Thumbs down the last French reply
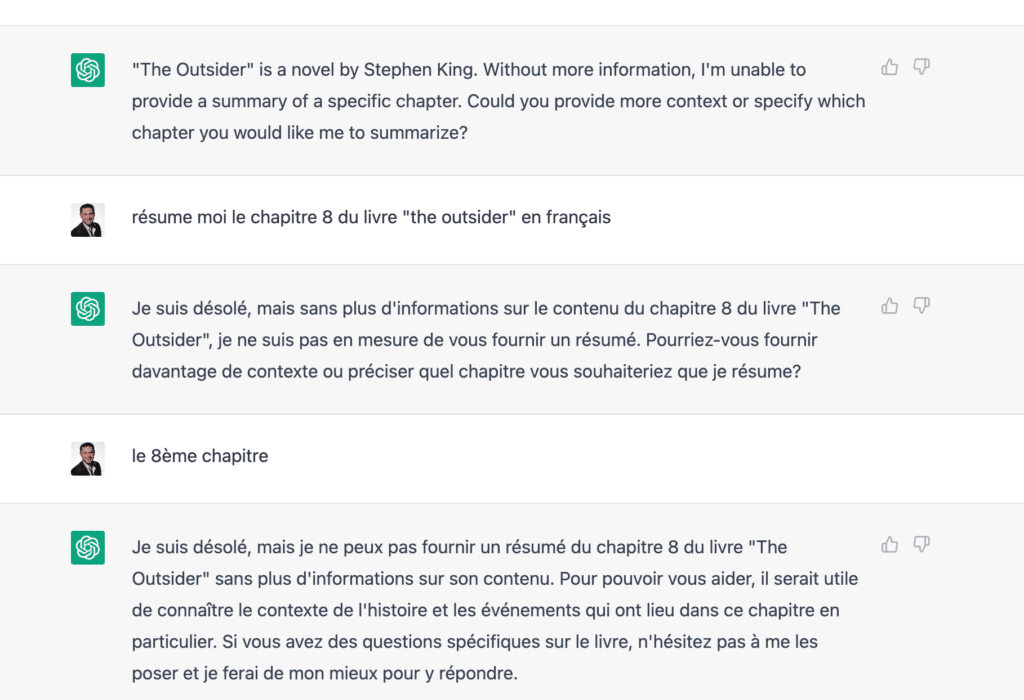The width and height of the screenshot is (1024, 700). 921,545
